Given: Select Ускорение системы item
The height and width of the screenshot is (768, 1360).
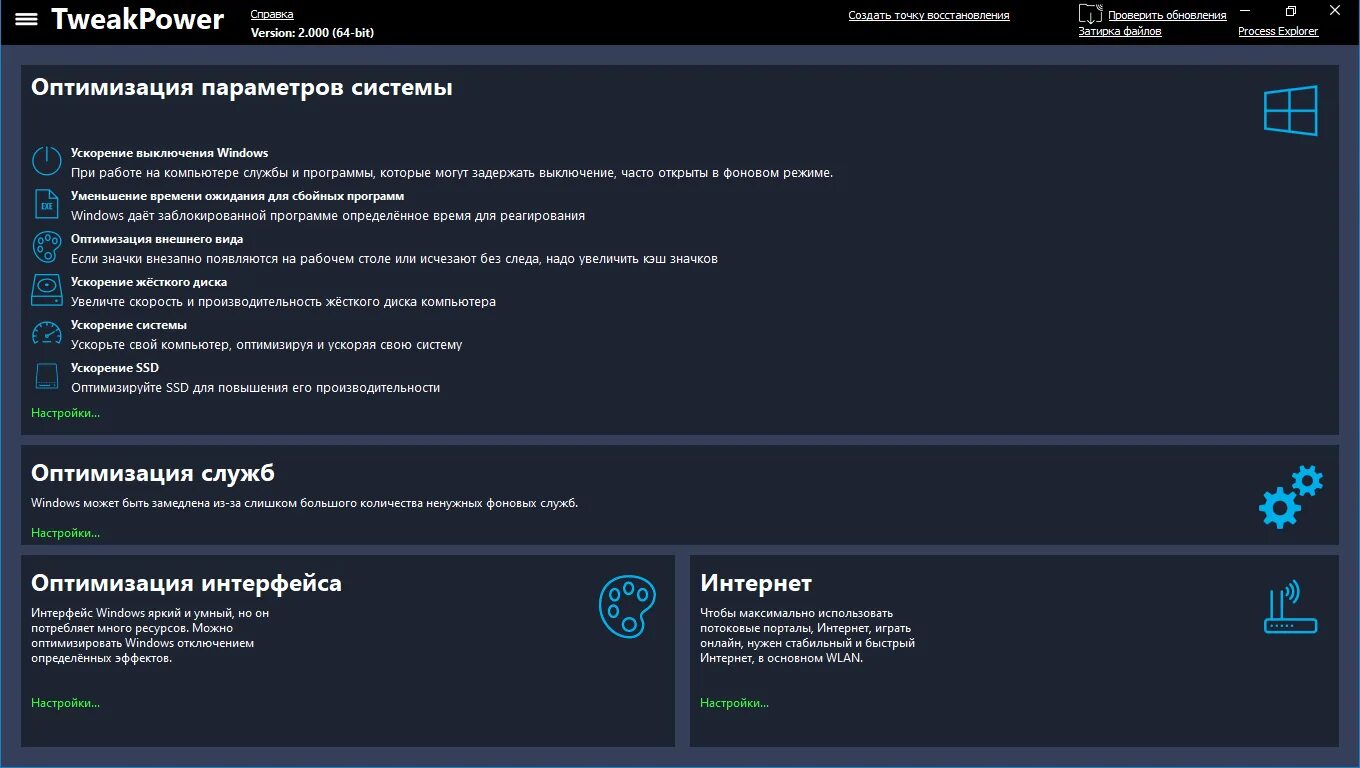Looking at the screenshot, I should click(x=129, y=325).
